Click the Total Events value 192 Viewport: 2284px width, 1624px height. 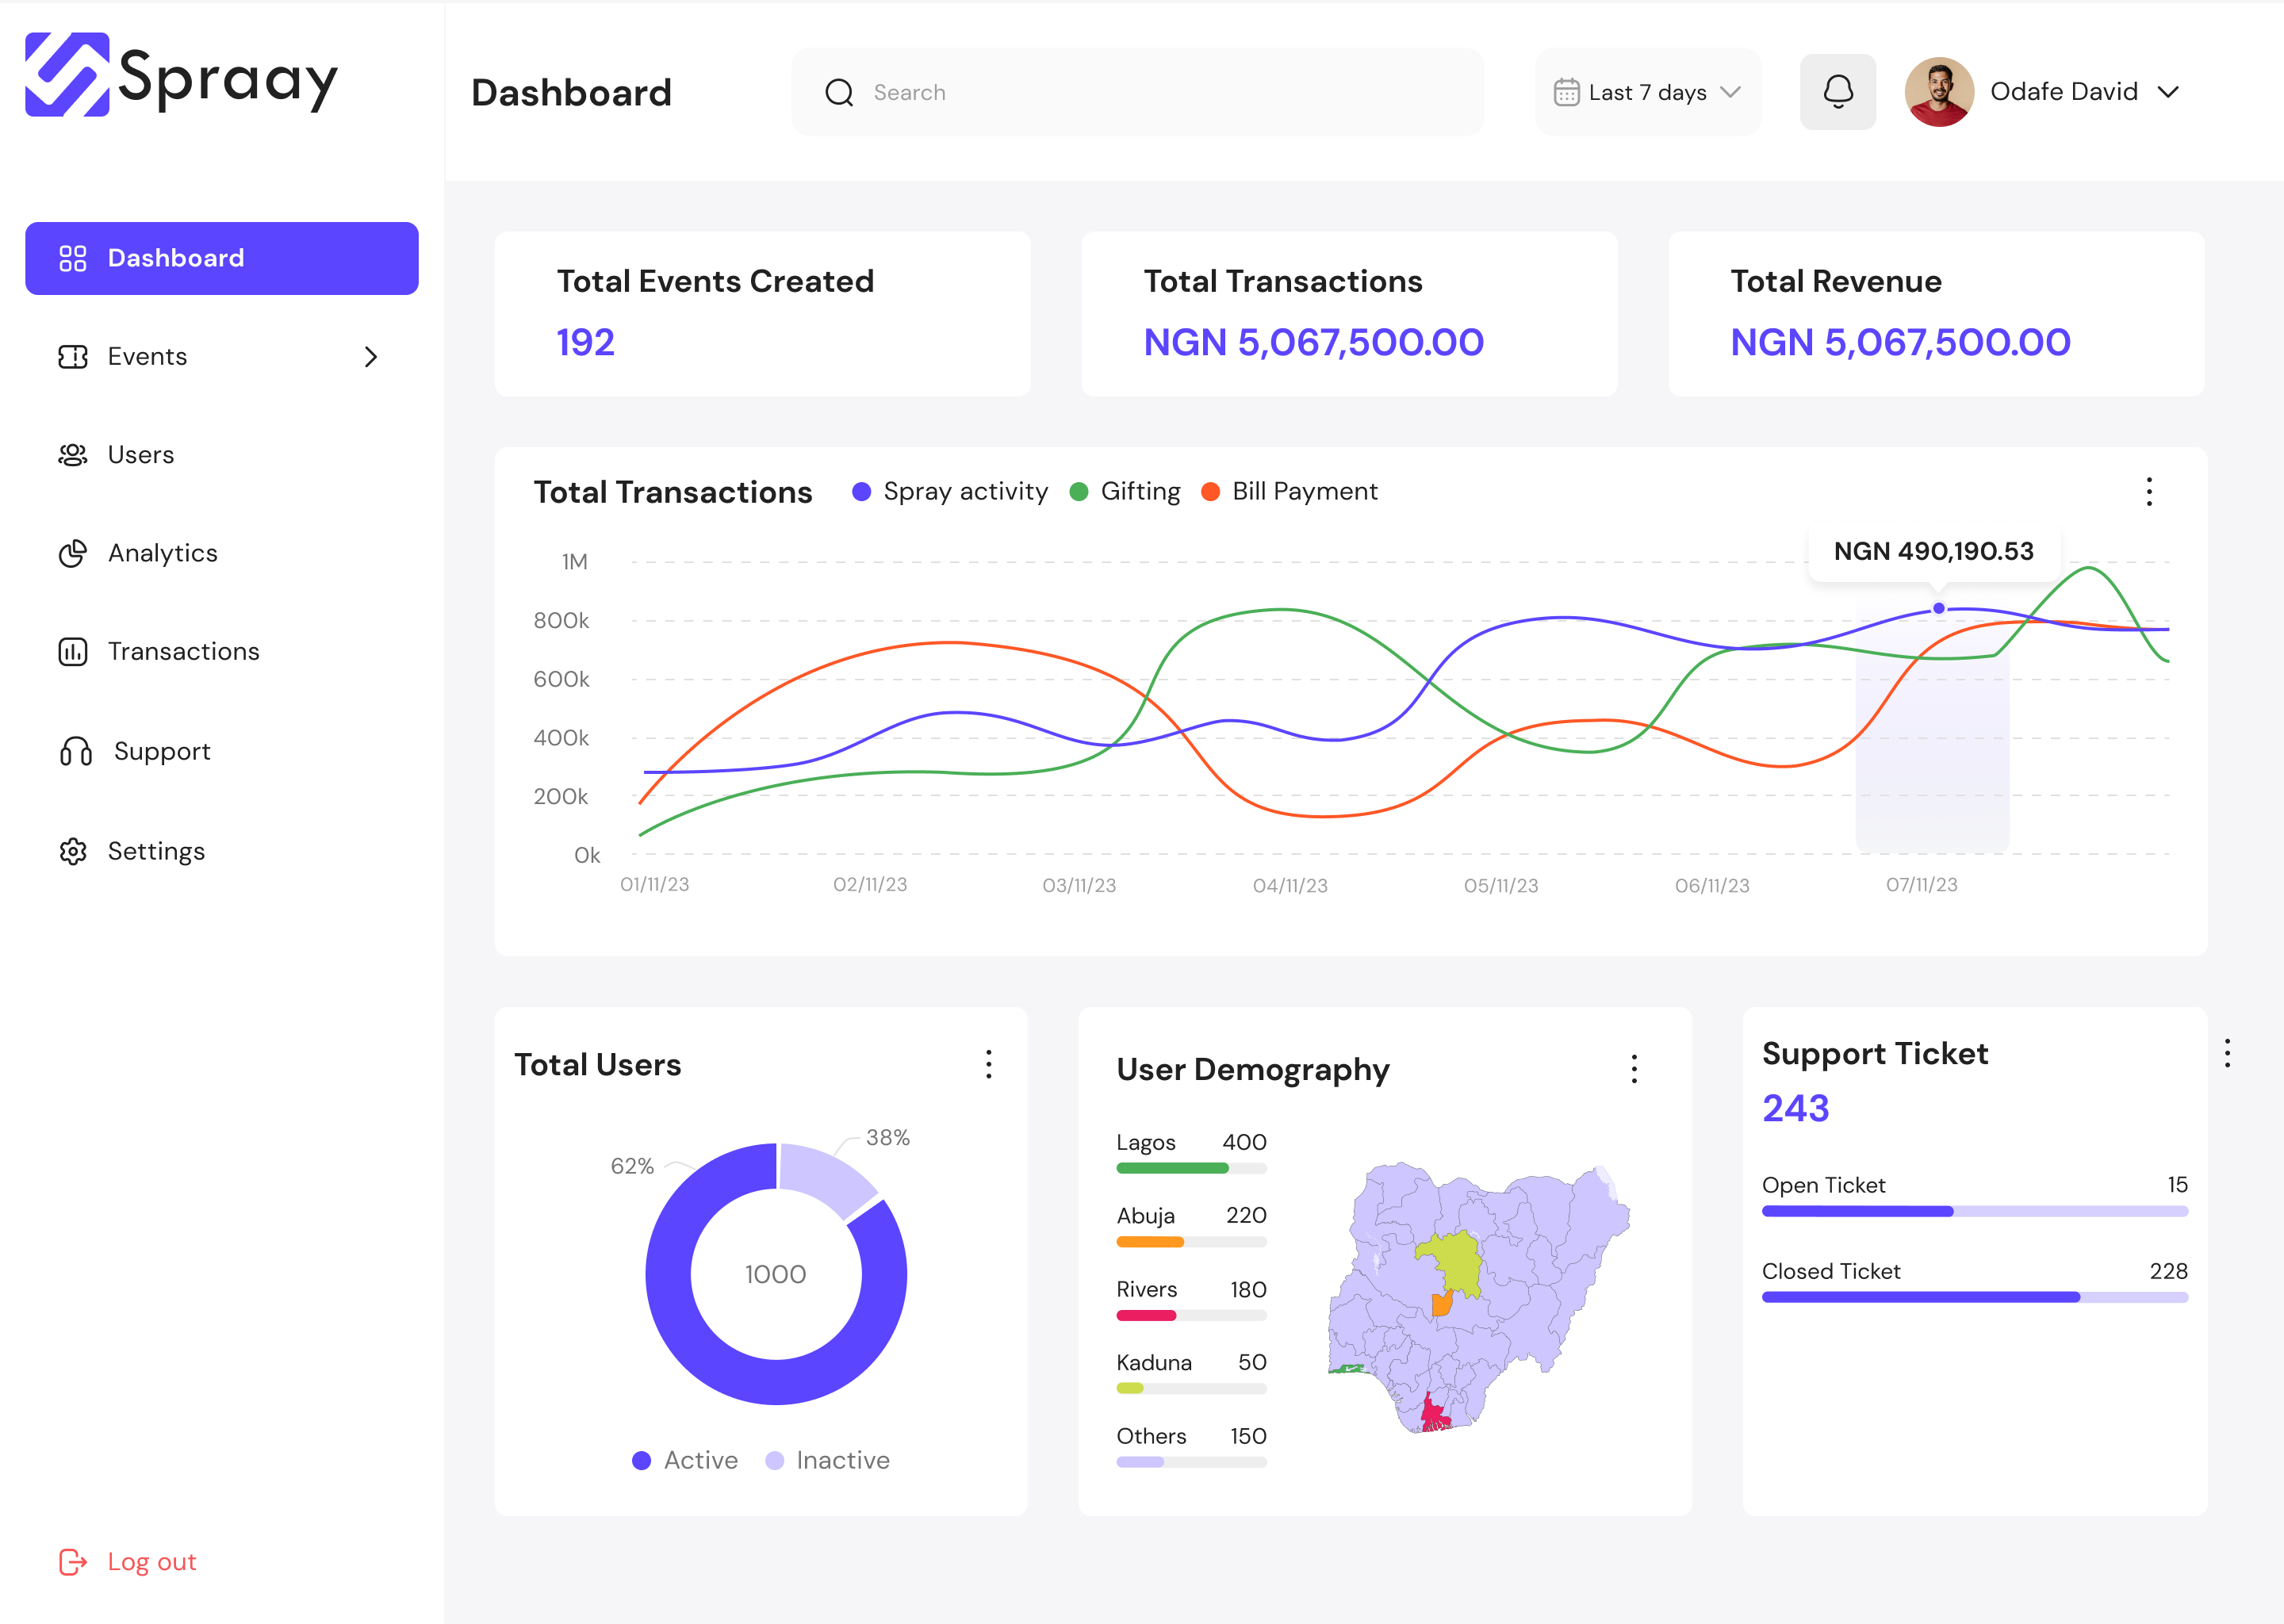pyautogui.click(x=586, y=342)
